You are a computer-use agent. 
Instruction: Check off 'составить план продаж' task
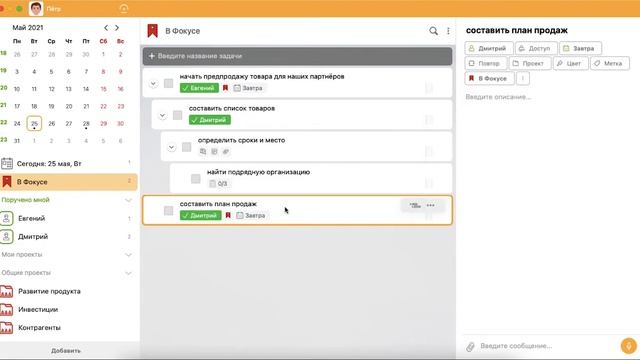pos(169,211)
